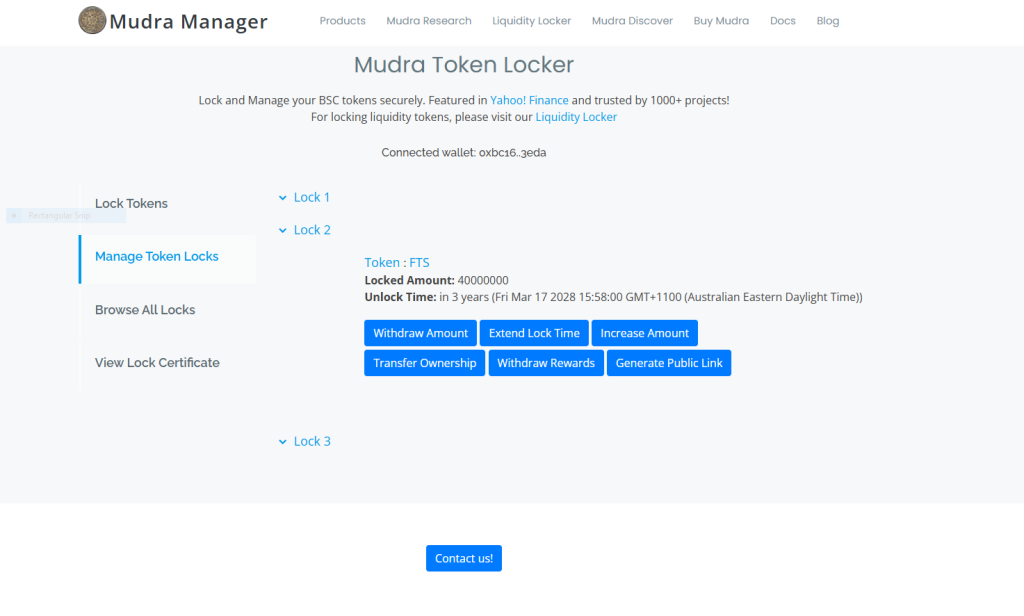The height and width of the screenshot is (616, 1024).
Task: Select the connected wallet address 0xbc16..3eda
Action: click(513, 153)
